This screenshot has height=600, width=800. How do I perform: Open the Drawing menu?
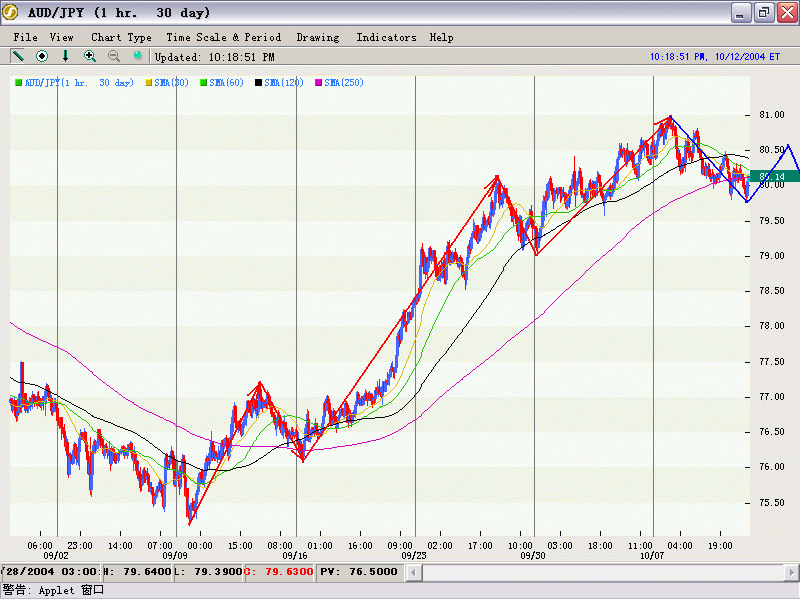tap(318, 37)
